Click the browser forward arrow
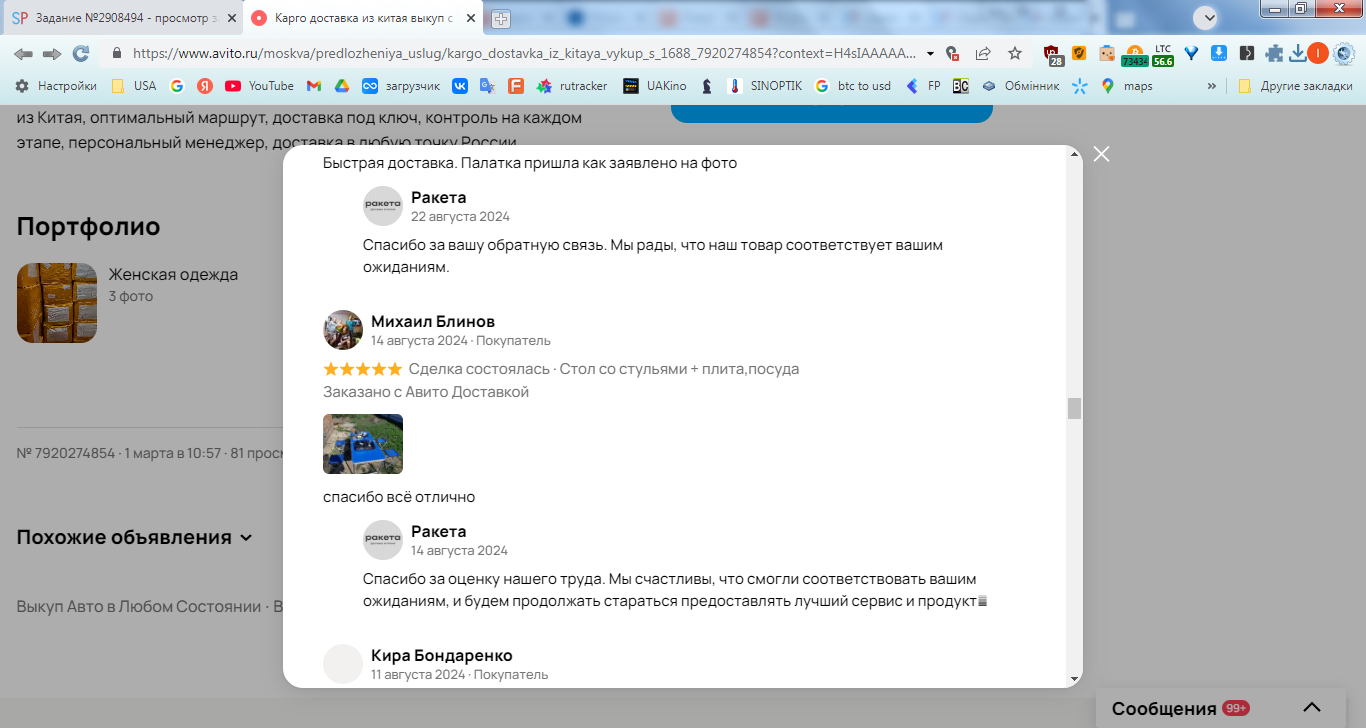 (52, 53)
